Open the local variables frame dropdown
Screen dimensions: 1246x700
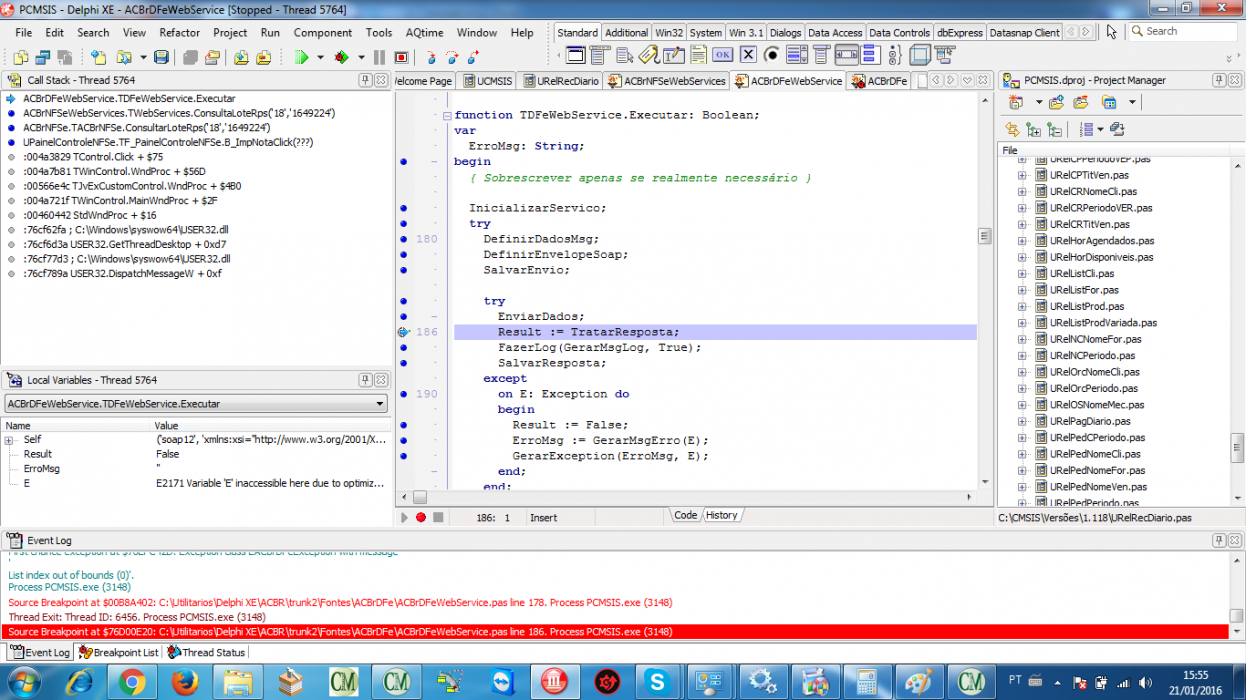click(x=380, y=404)
